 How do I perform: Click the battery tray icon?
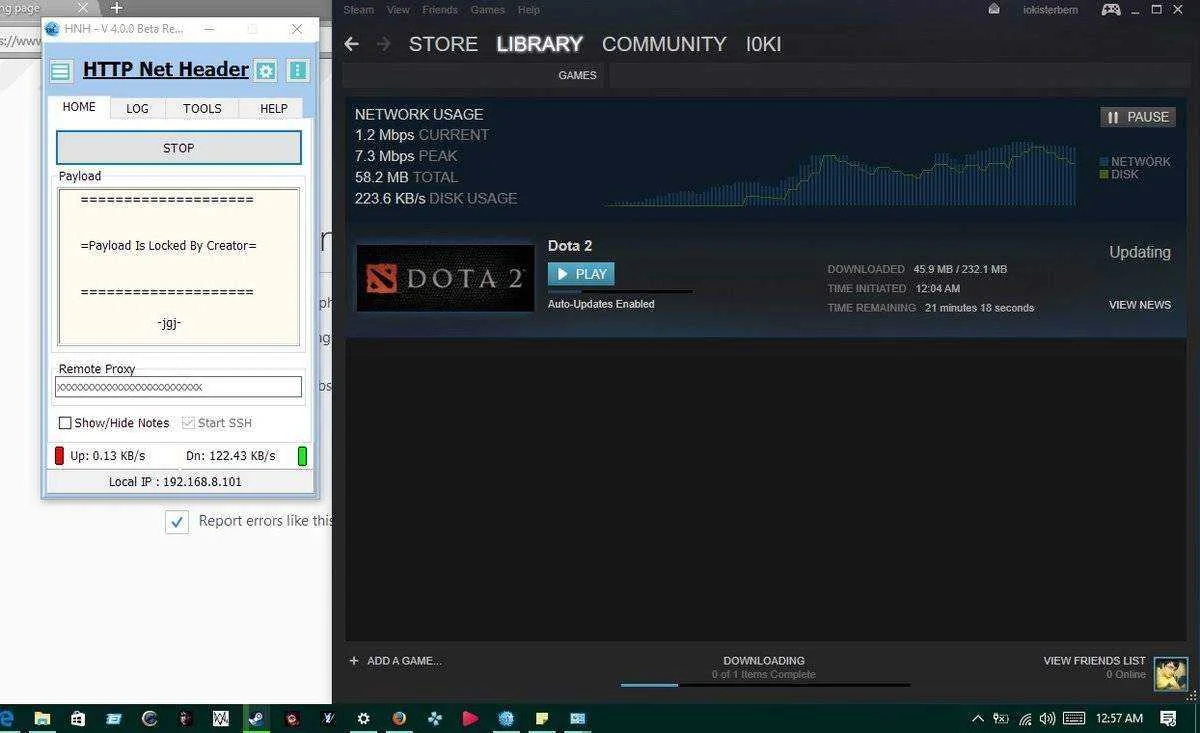click(1001, 718)
